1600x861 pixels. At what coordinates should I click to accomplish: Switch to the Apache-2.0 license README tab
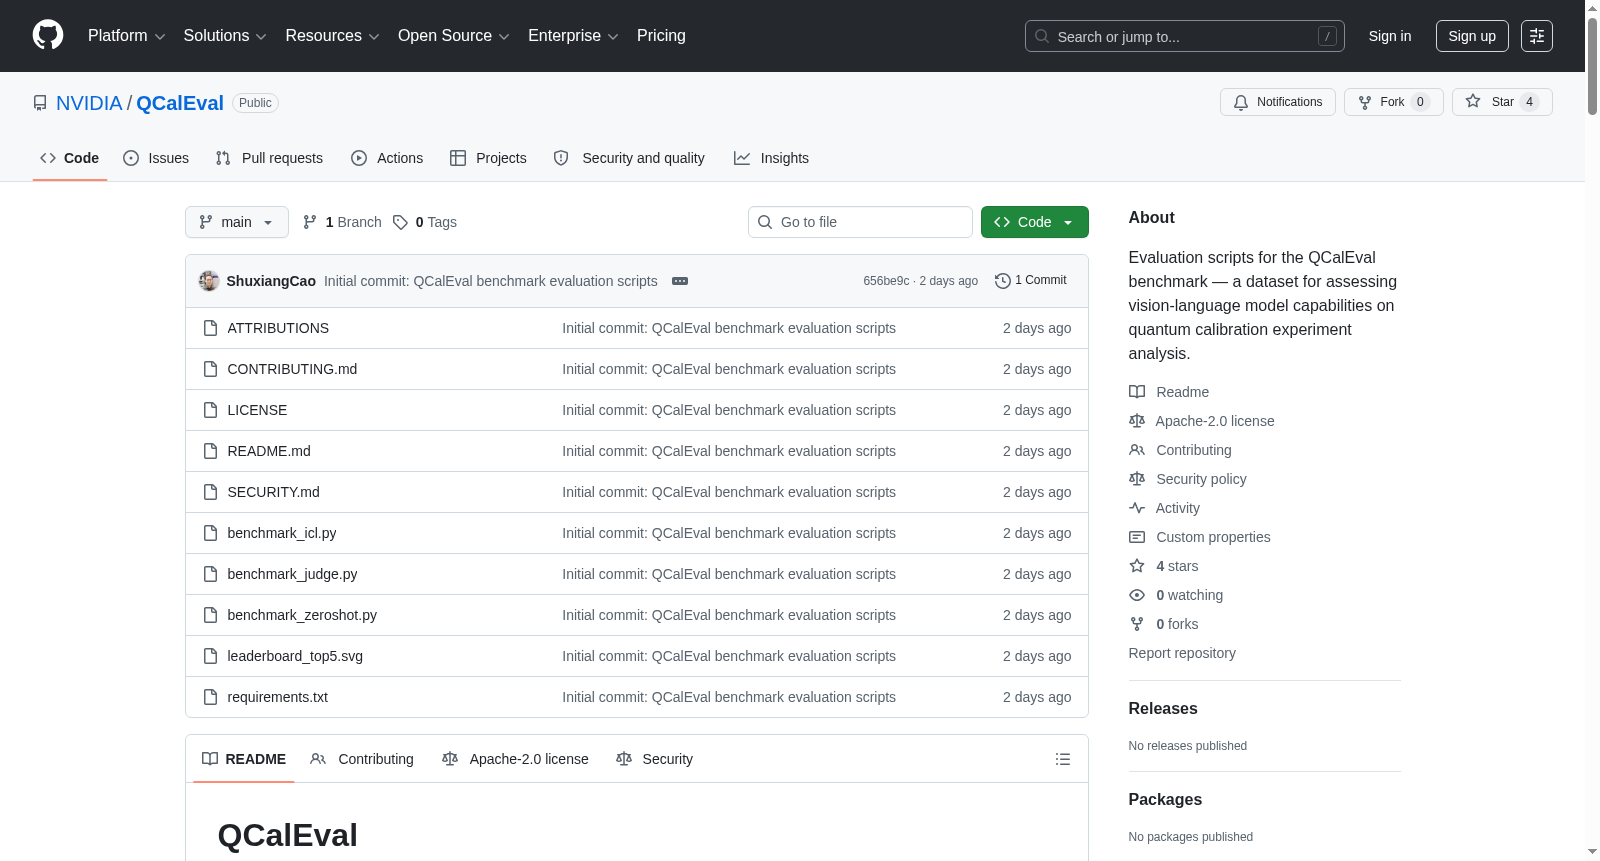[x=515, y=759]
